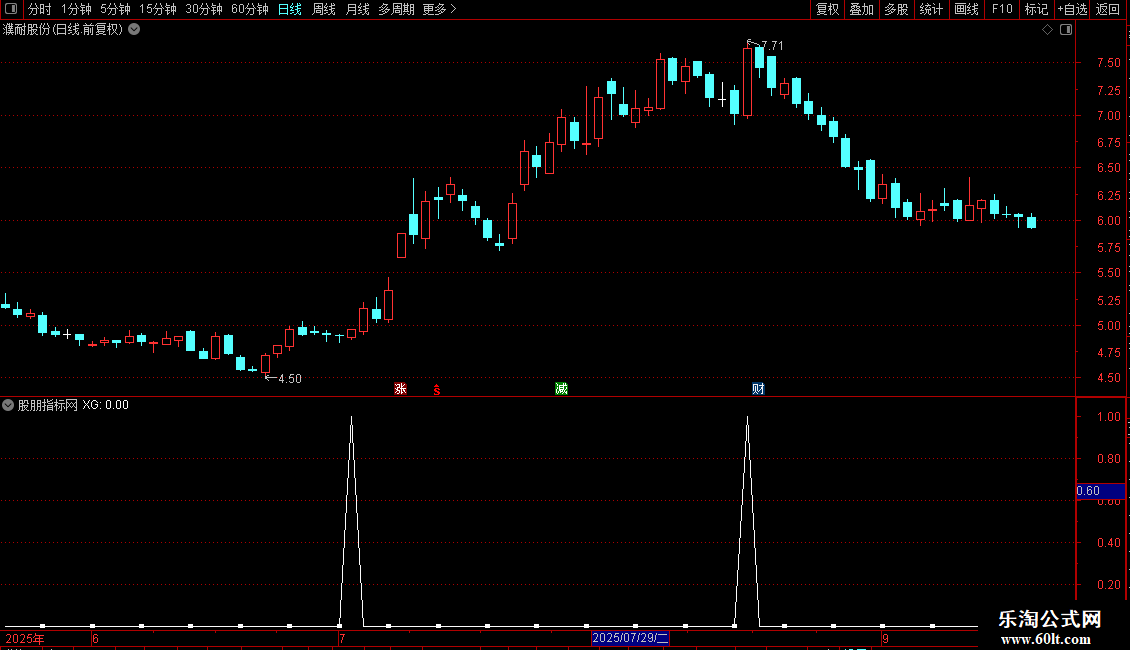Click the 2025年 label on time axis
Viewport: 1130px width, 650px height.
(25, 638)
